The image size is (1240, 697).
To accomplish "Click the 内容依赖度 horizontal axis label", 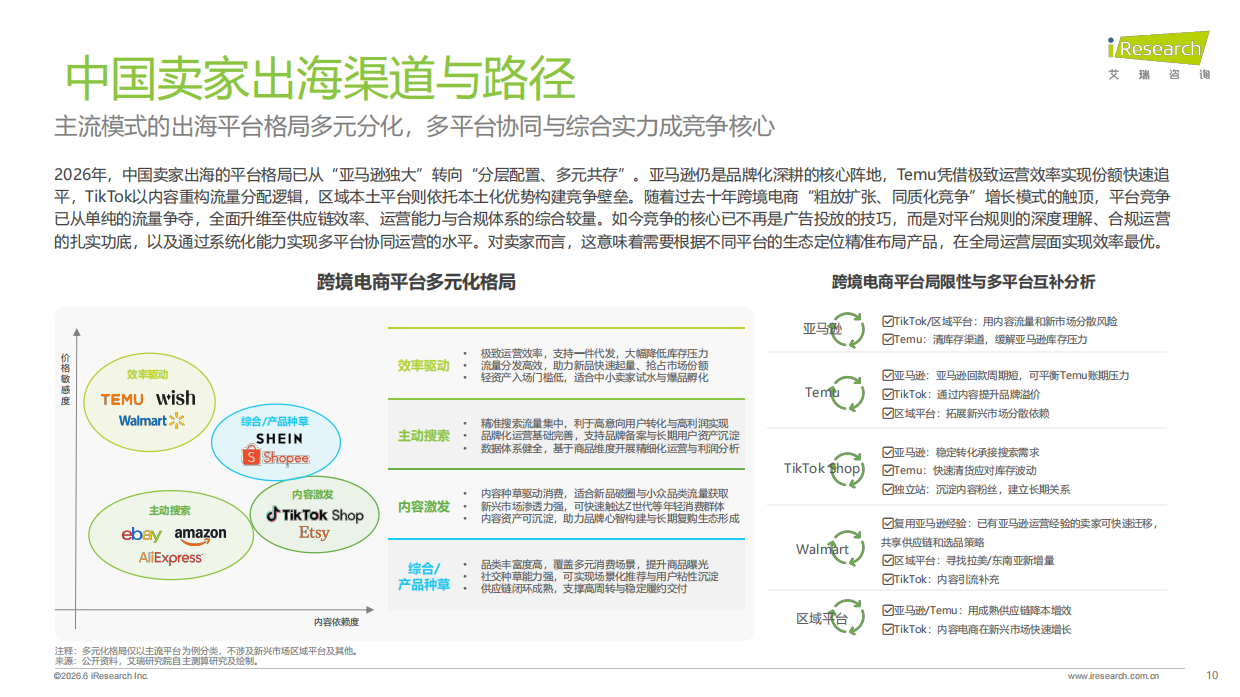I will click(x=336, y=621).
